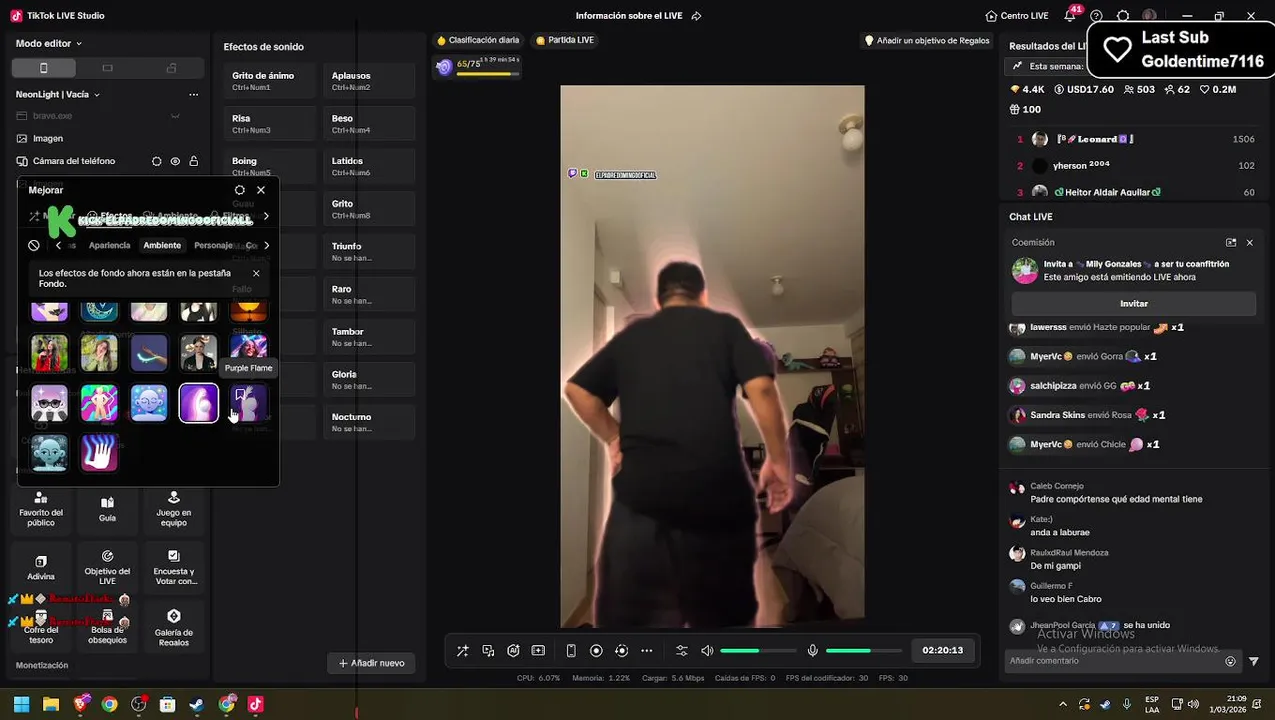1275x720 pixels.
Task: Open notifications bell with 41 badge
Action: click(1070, 16)
